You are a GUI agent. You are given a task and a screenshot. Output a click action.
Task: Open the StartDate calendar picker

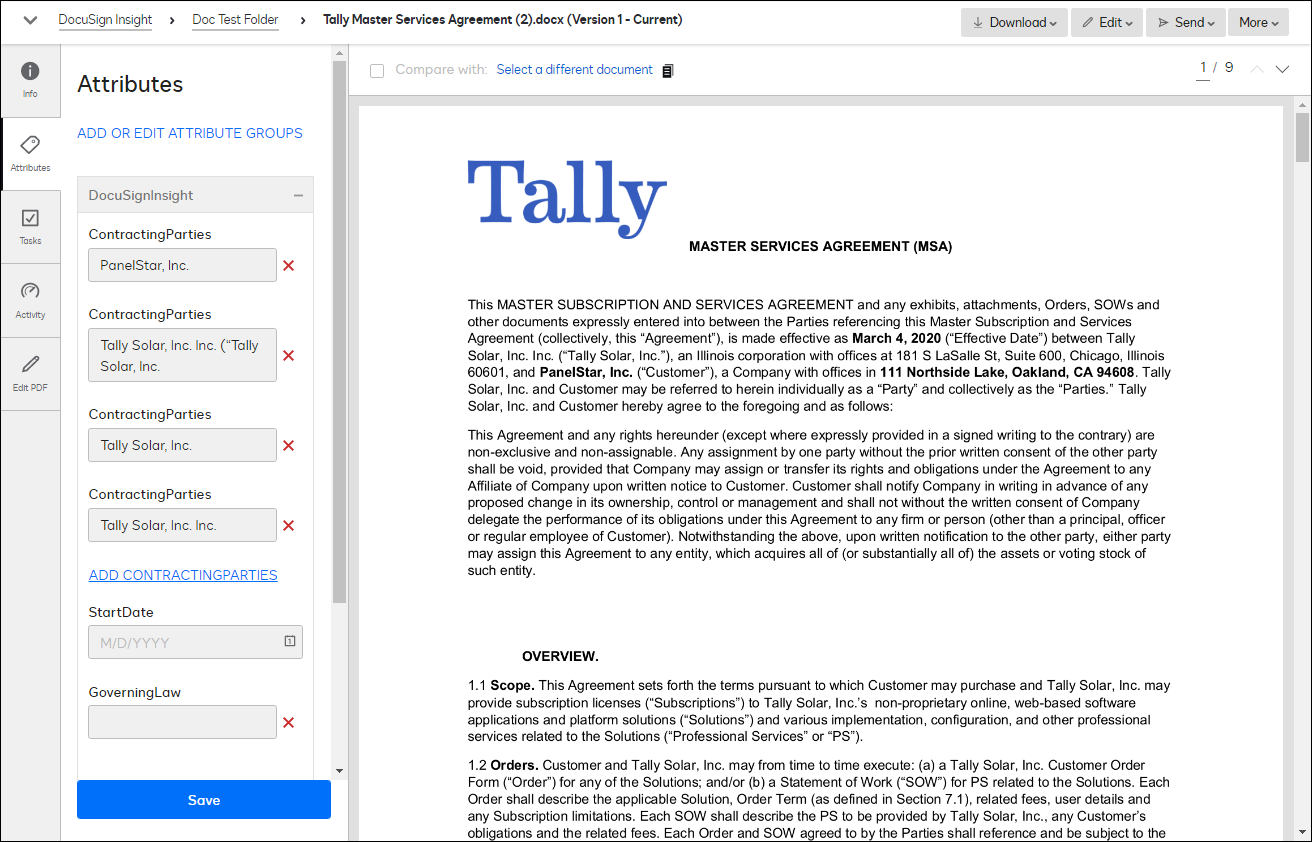coord(290,642)
